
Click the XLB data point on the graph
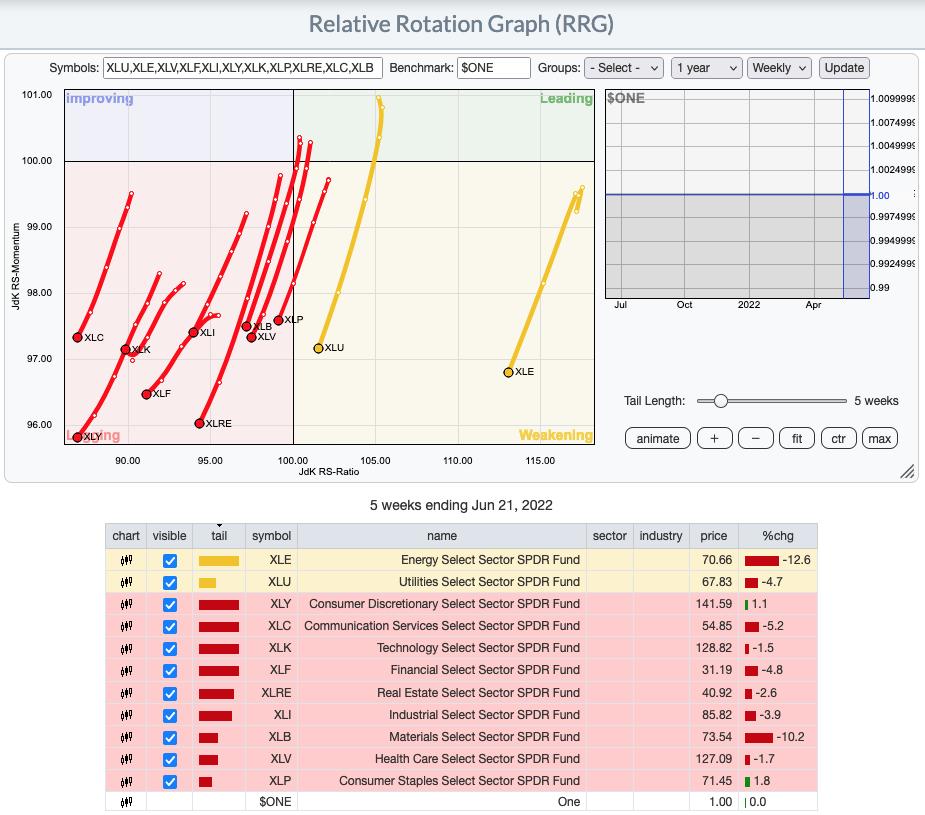[247, 326]
